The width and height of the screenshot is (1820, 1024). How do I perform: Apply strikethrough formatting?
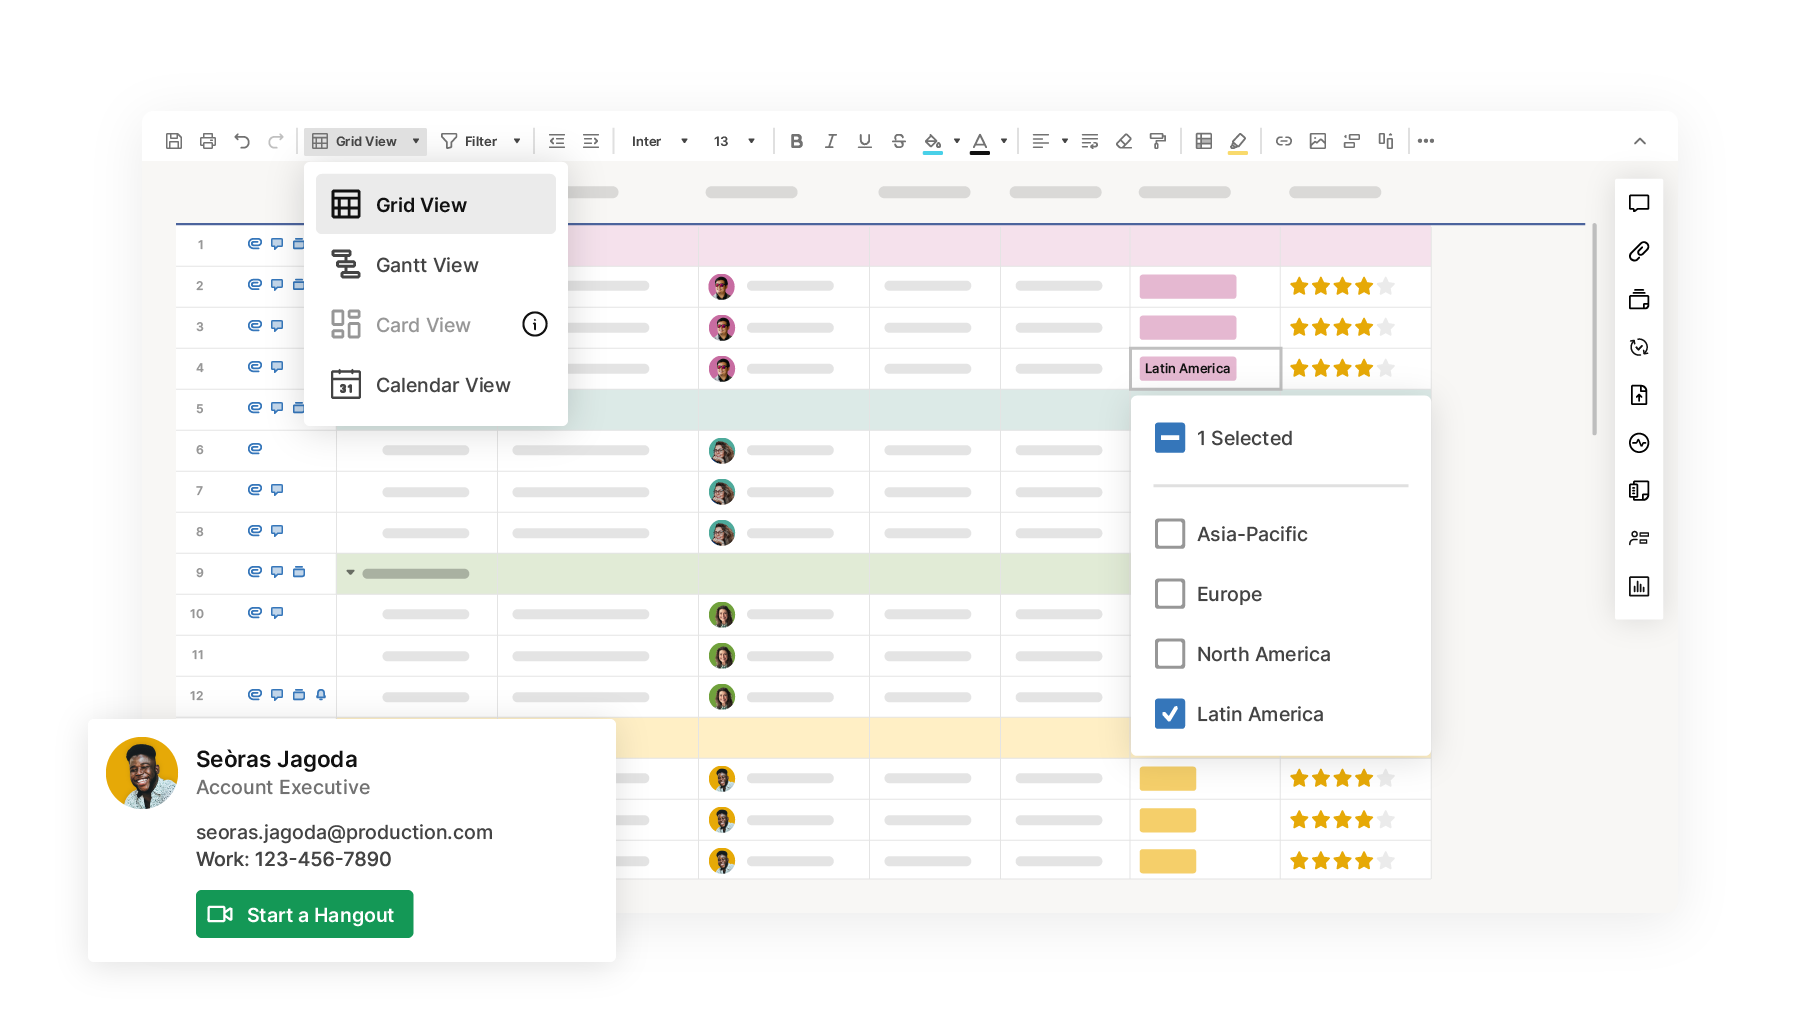point(899,141)
